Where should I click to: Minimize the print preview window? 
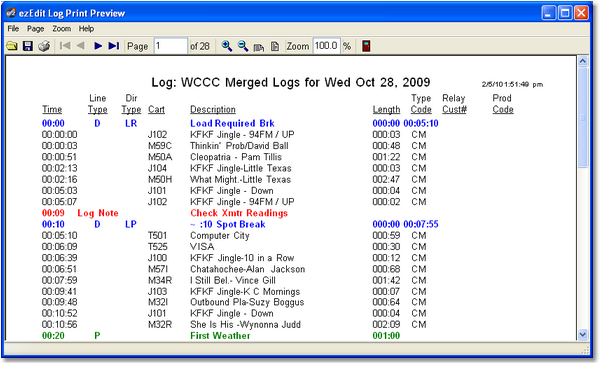tap(549, 13)
